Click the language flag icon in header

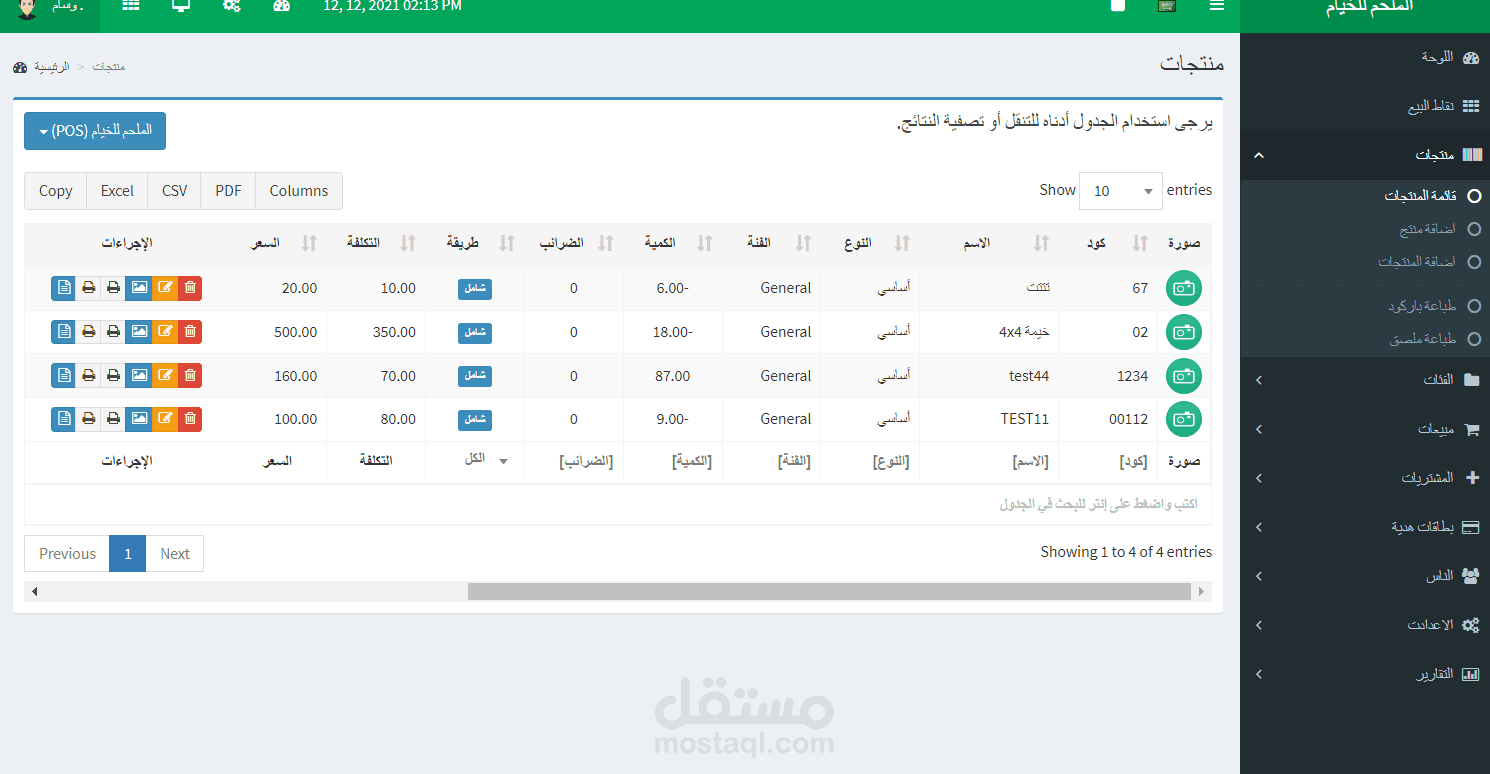coord(1166,6)
